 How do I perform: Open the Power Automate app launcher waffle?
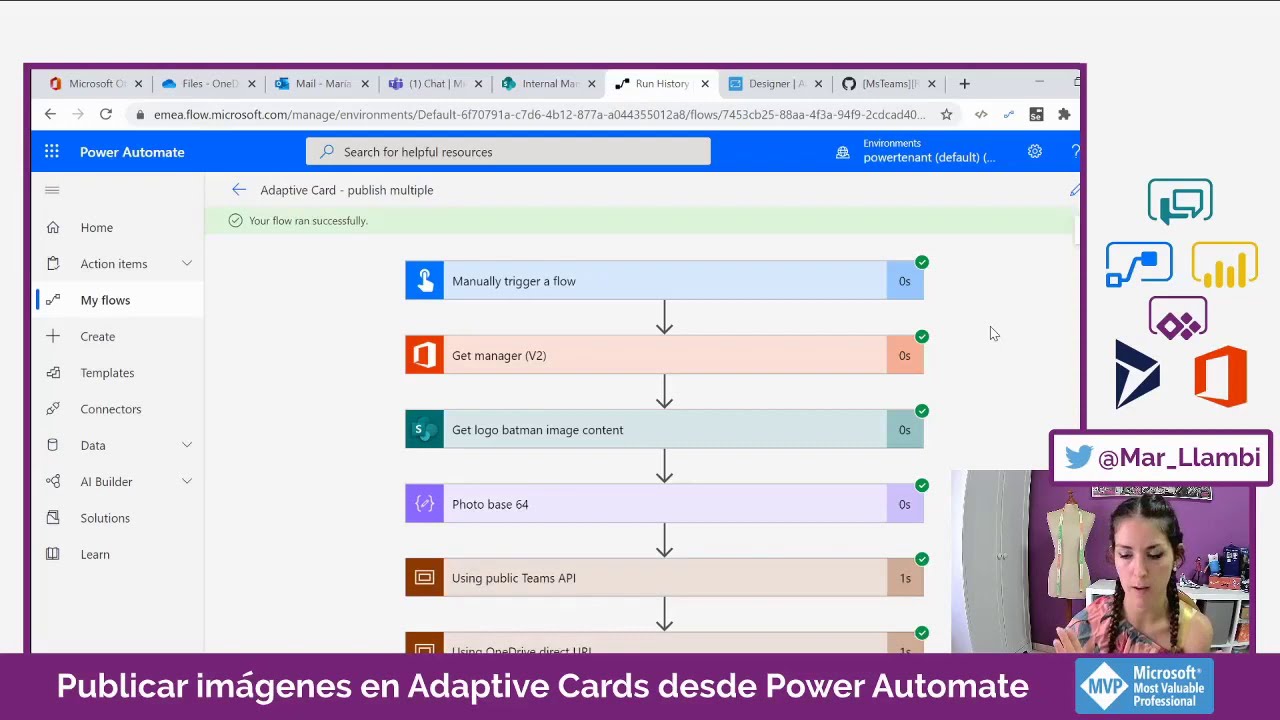[x=52, y=152]
